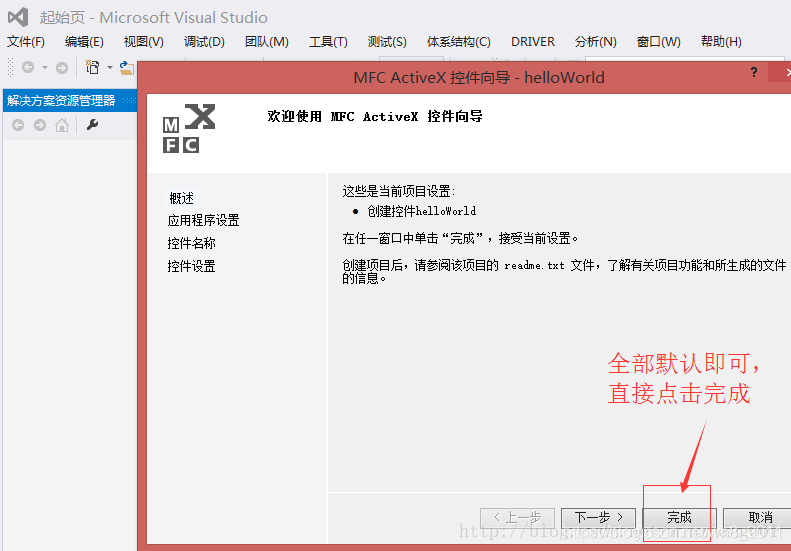Open the 团队(M) menu
This screenshot has height=551, width=791.
267,42
